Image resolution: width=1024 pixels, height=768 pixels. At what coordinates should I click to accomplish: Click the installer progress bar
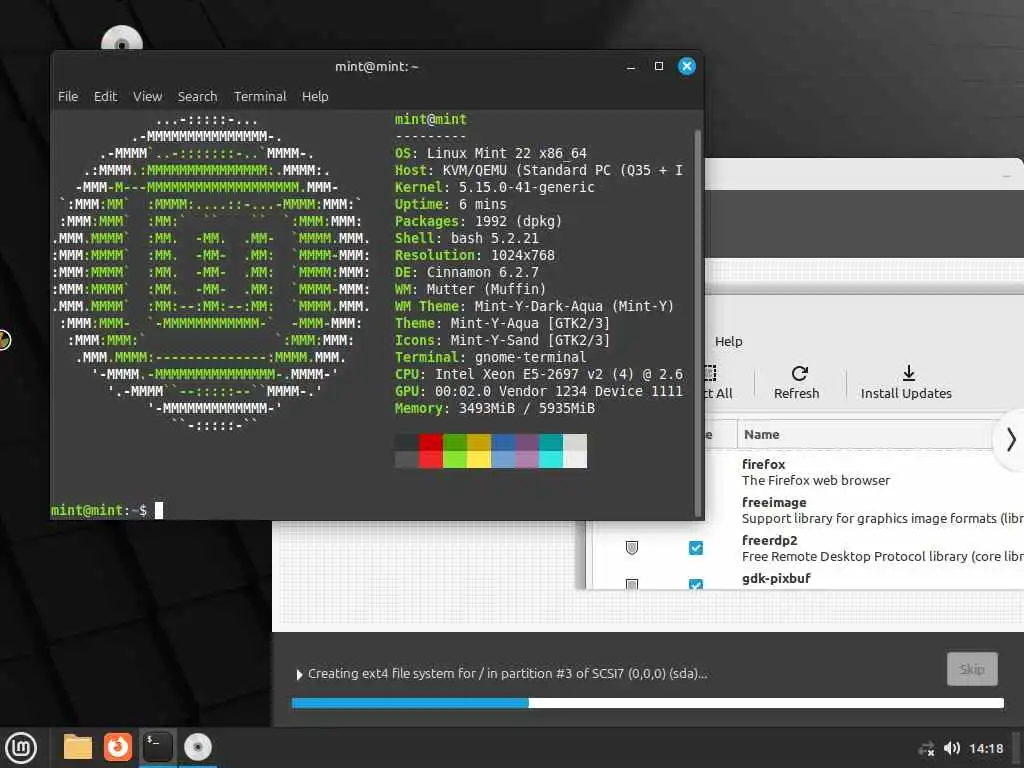647,703
